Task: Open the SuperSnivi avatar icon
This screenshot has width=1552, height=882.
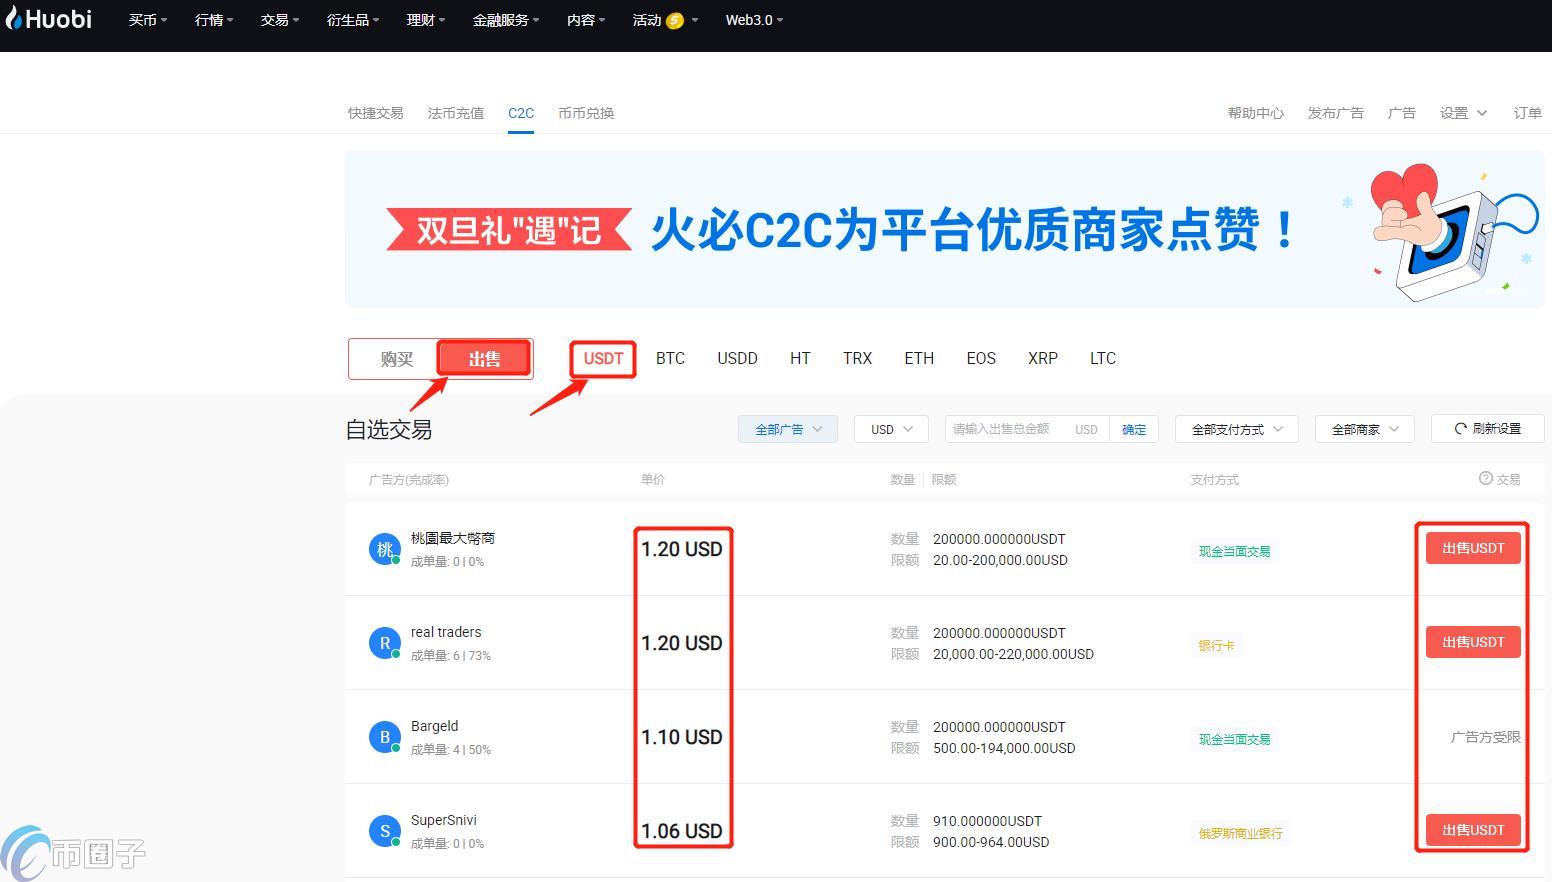Action: click(x=385, y=831)
